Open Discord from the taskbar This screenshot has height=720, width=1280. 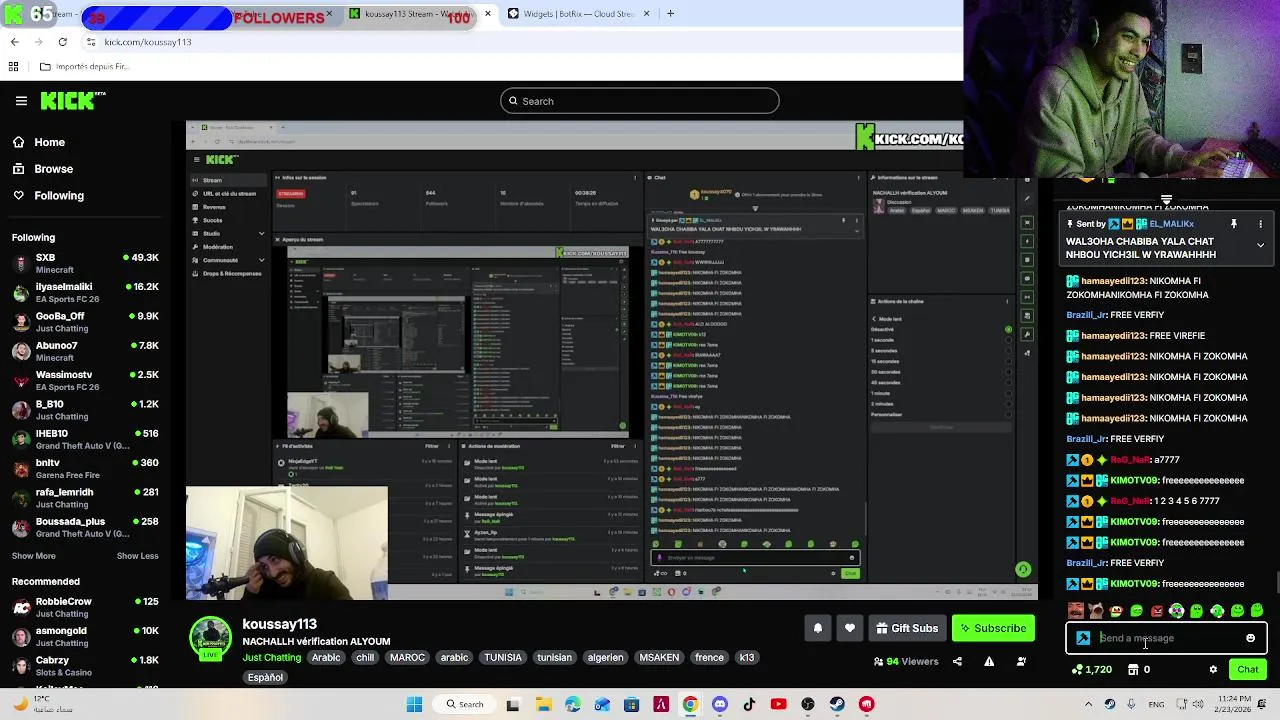tap(720, 704)
